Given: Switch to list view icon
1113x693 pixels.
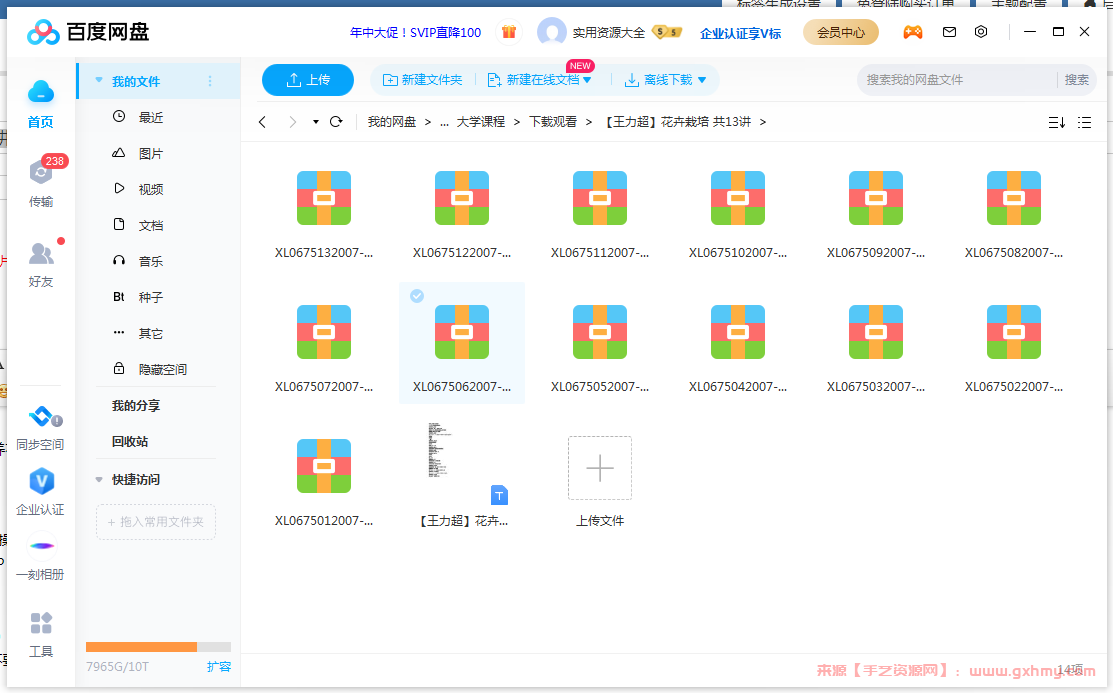Looking at the screenshot, I should click(1085, 123).
